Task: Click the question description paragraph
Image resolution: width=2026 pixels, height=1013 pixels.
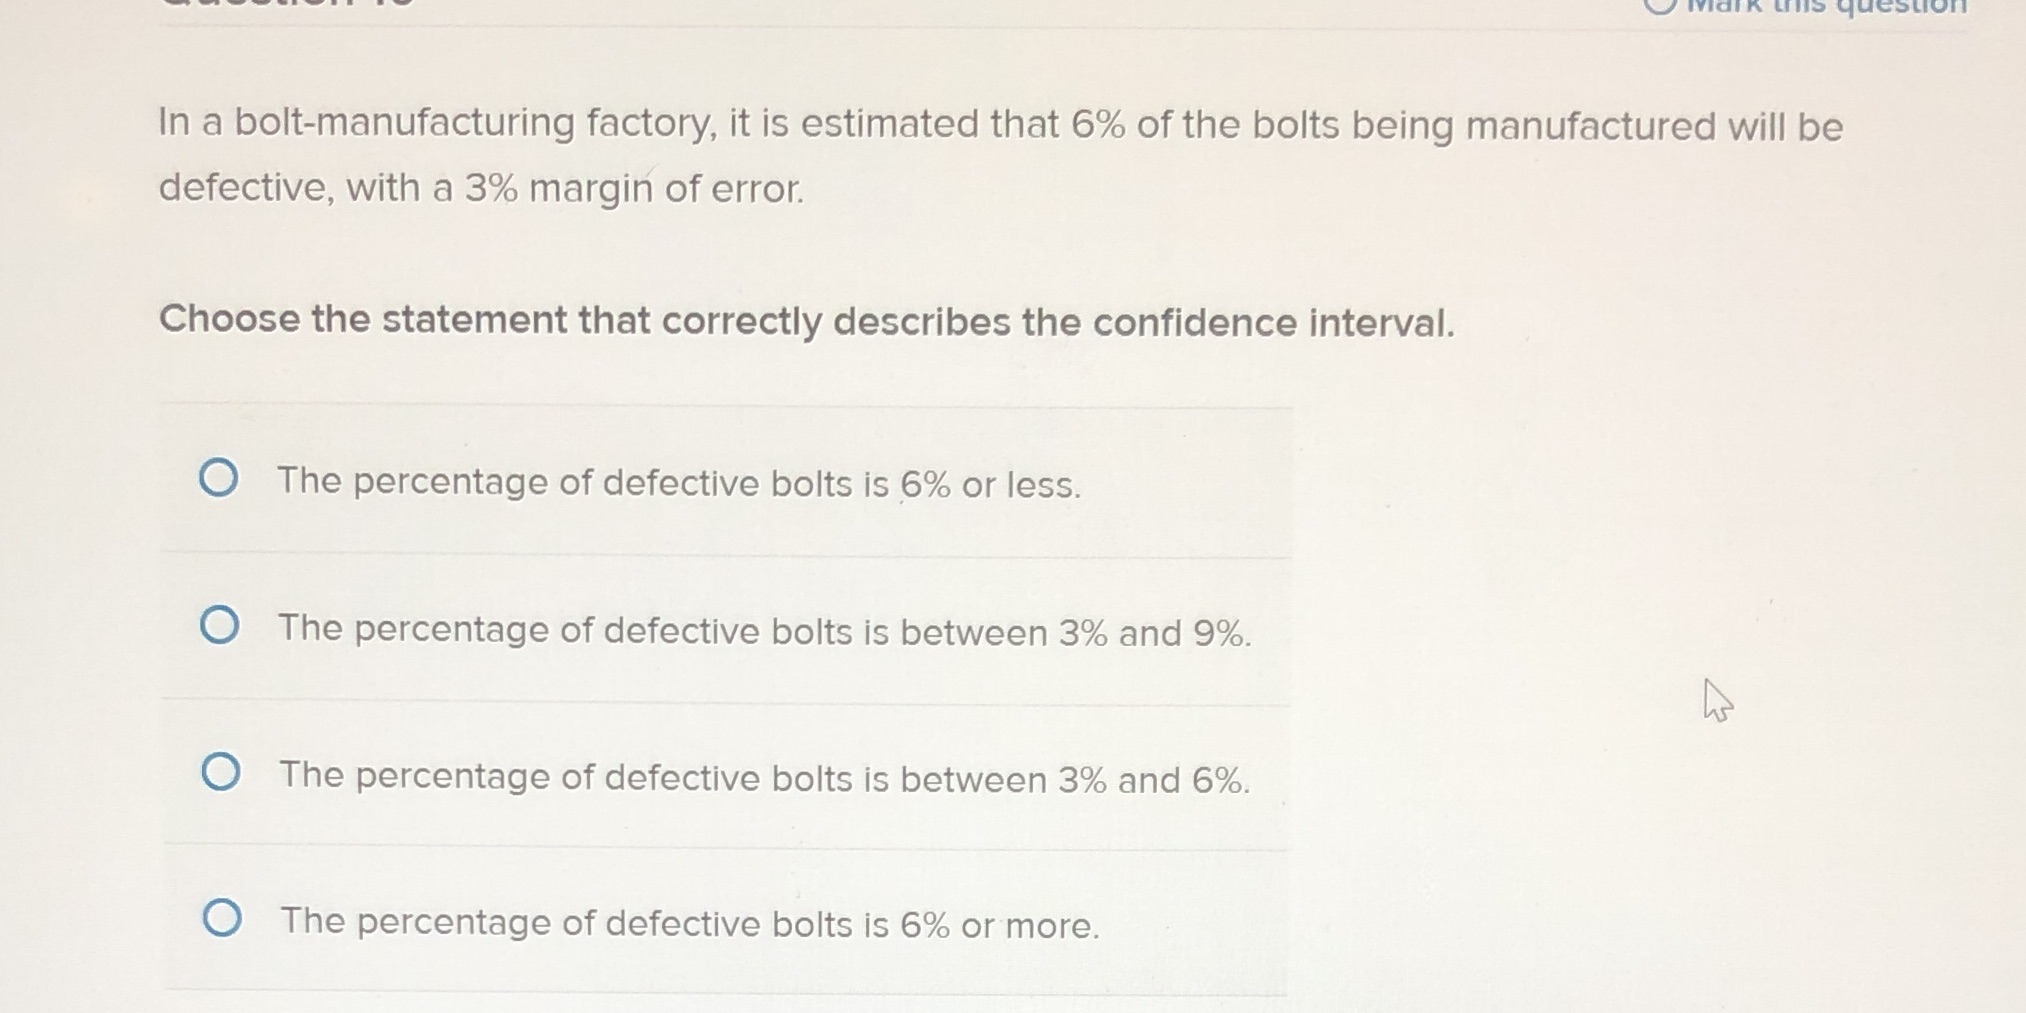Action: coord(1000,155)
